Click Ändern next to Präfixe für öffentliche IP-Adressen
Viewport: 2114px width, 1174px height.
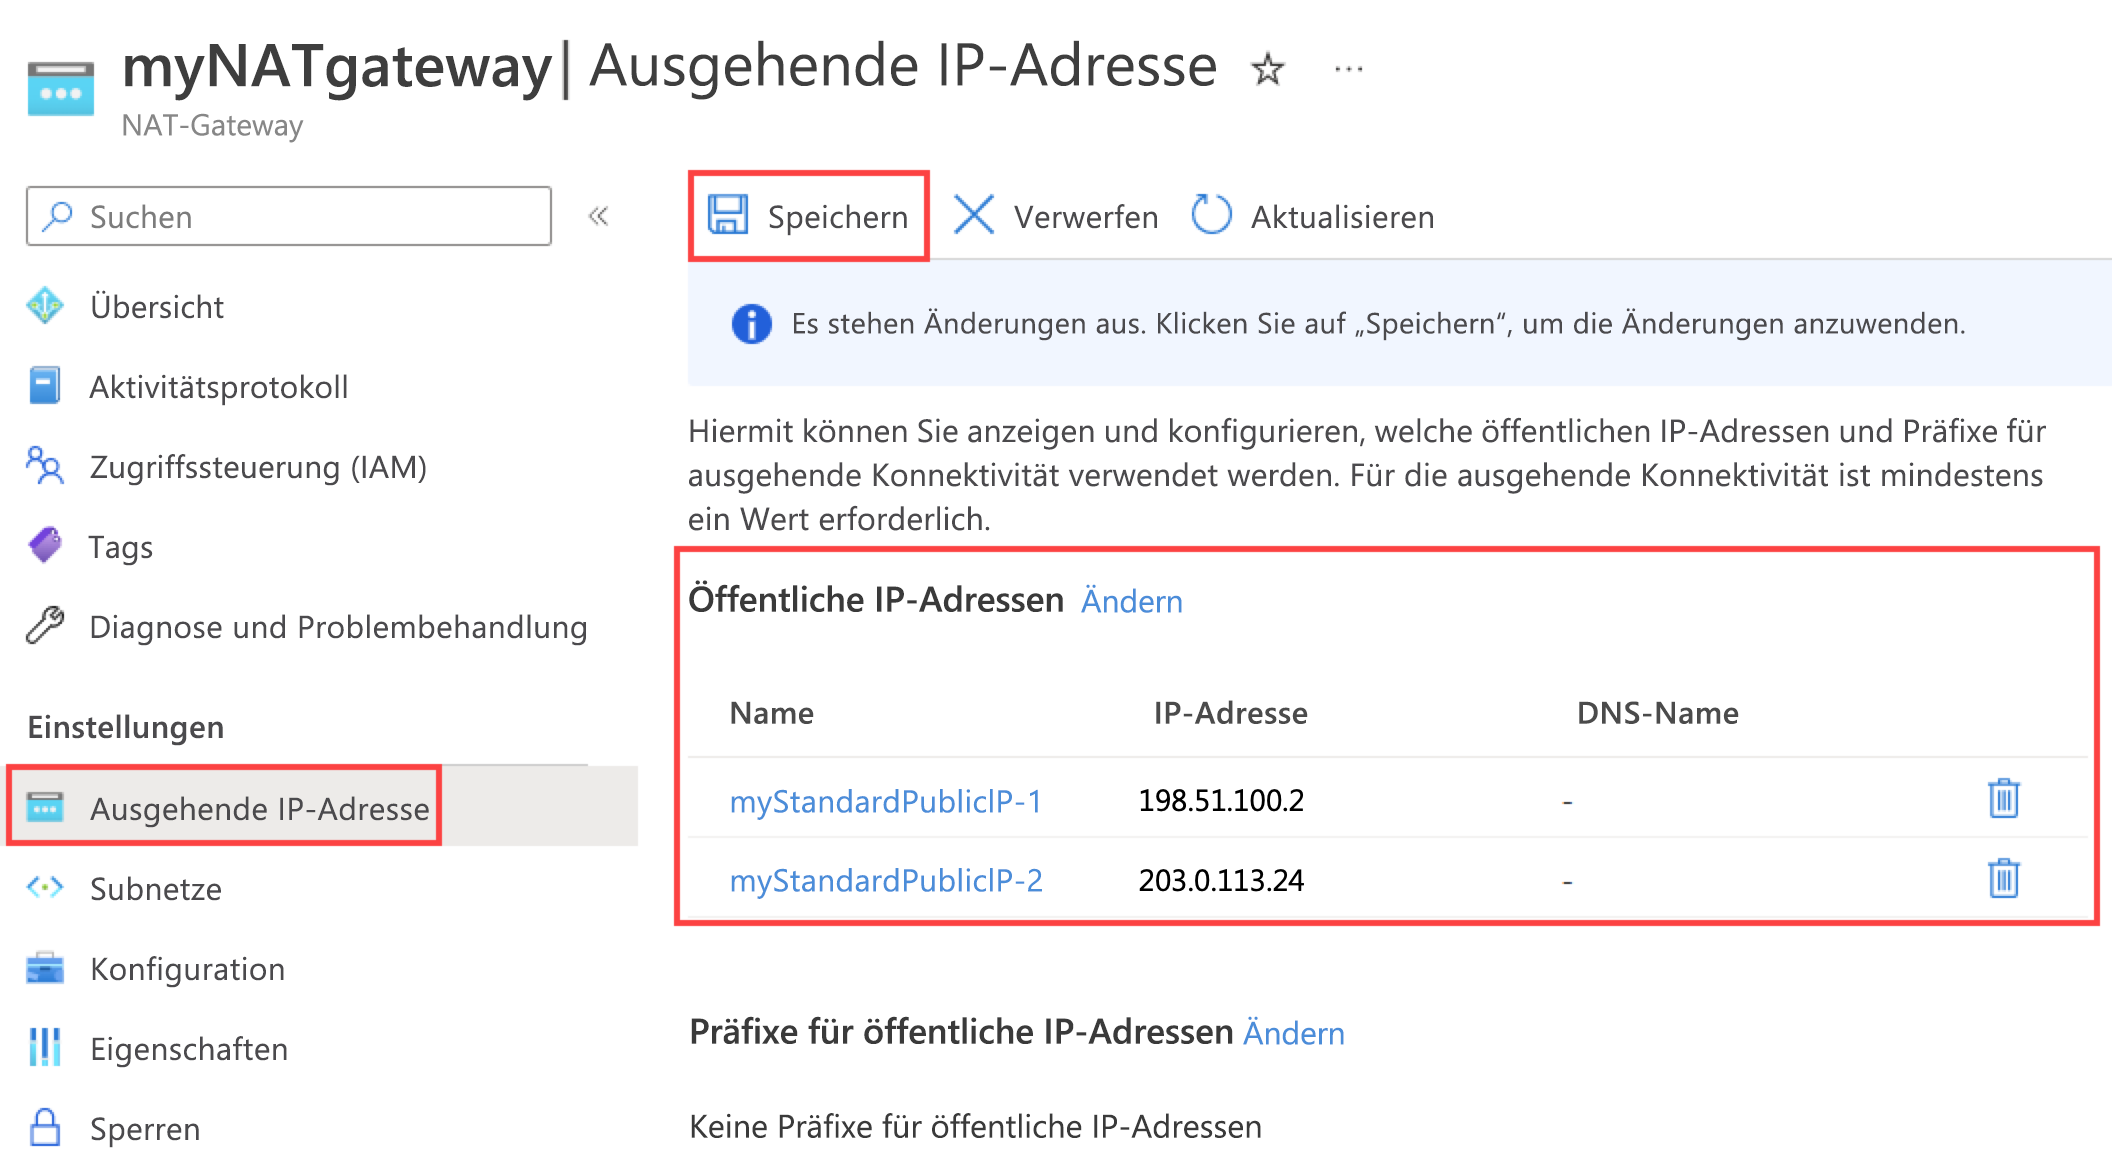pos(1294,1033)
